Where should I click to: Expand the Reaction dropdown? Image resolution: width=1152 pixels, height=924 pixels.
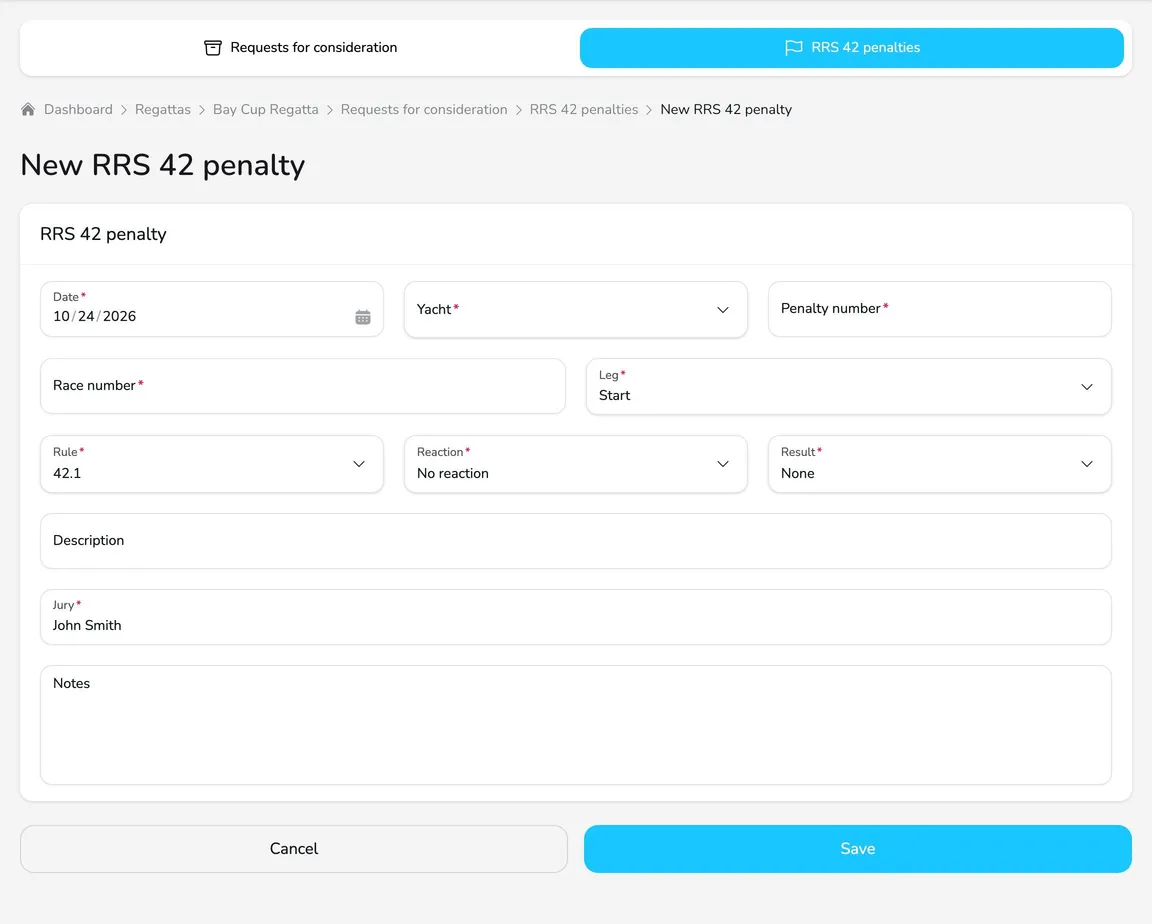(575, 464)
